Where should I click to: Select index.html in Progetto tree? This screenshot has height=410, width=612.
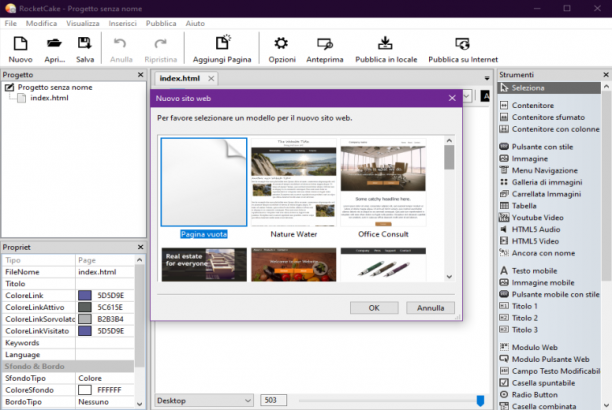click(x=49, y=98)
